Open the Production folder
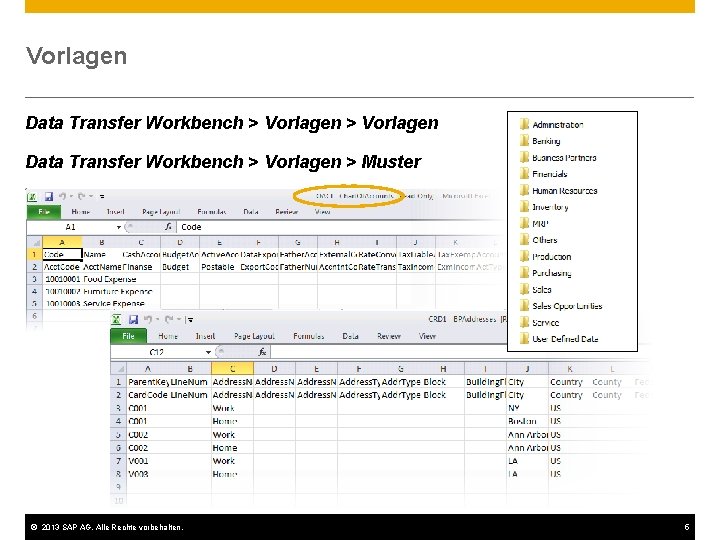 pyautogui.click(x=546, y=257)
